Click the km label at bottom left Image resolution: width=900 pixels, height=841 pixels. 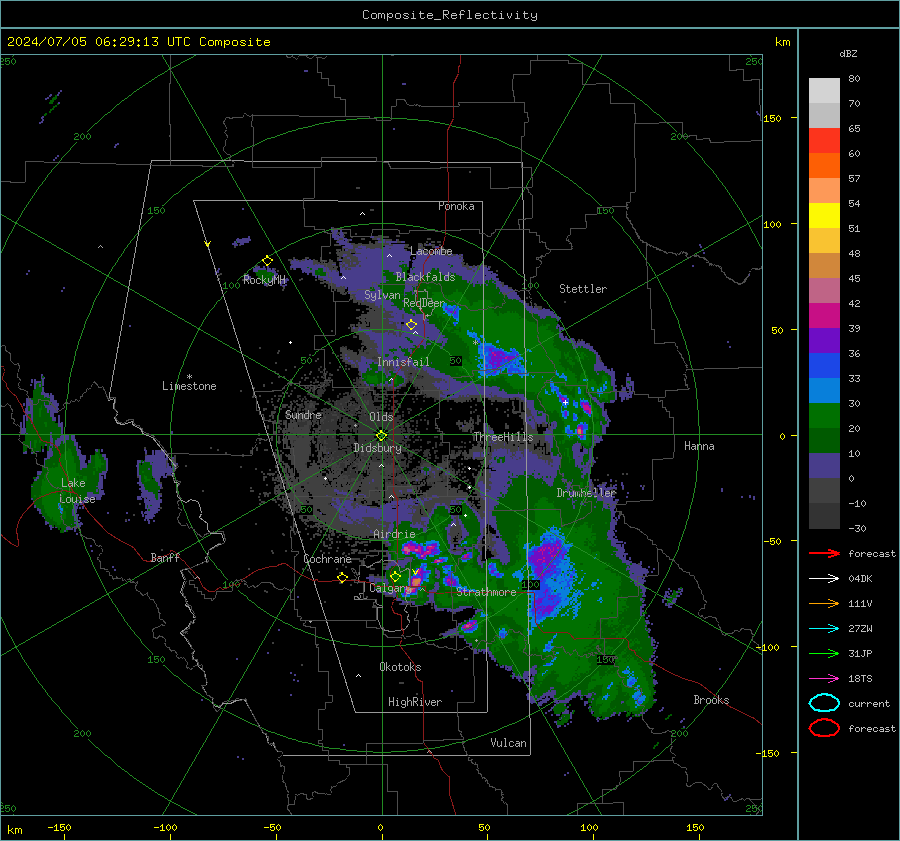click(15, 830)
